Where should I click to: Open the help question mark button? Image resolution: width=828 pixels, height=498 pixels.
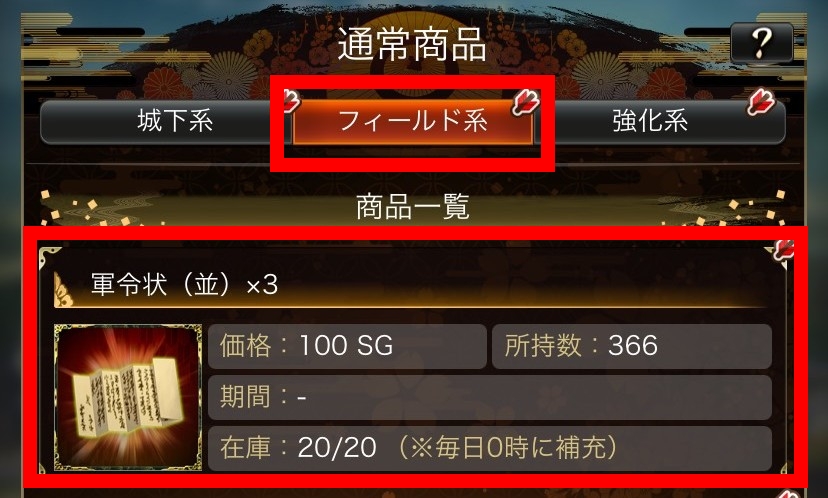point(761,43)
